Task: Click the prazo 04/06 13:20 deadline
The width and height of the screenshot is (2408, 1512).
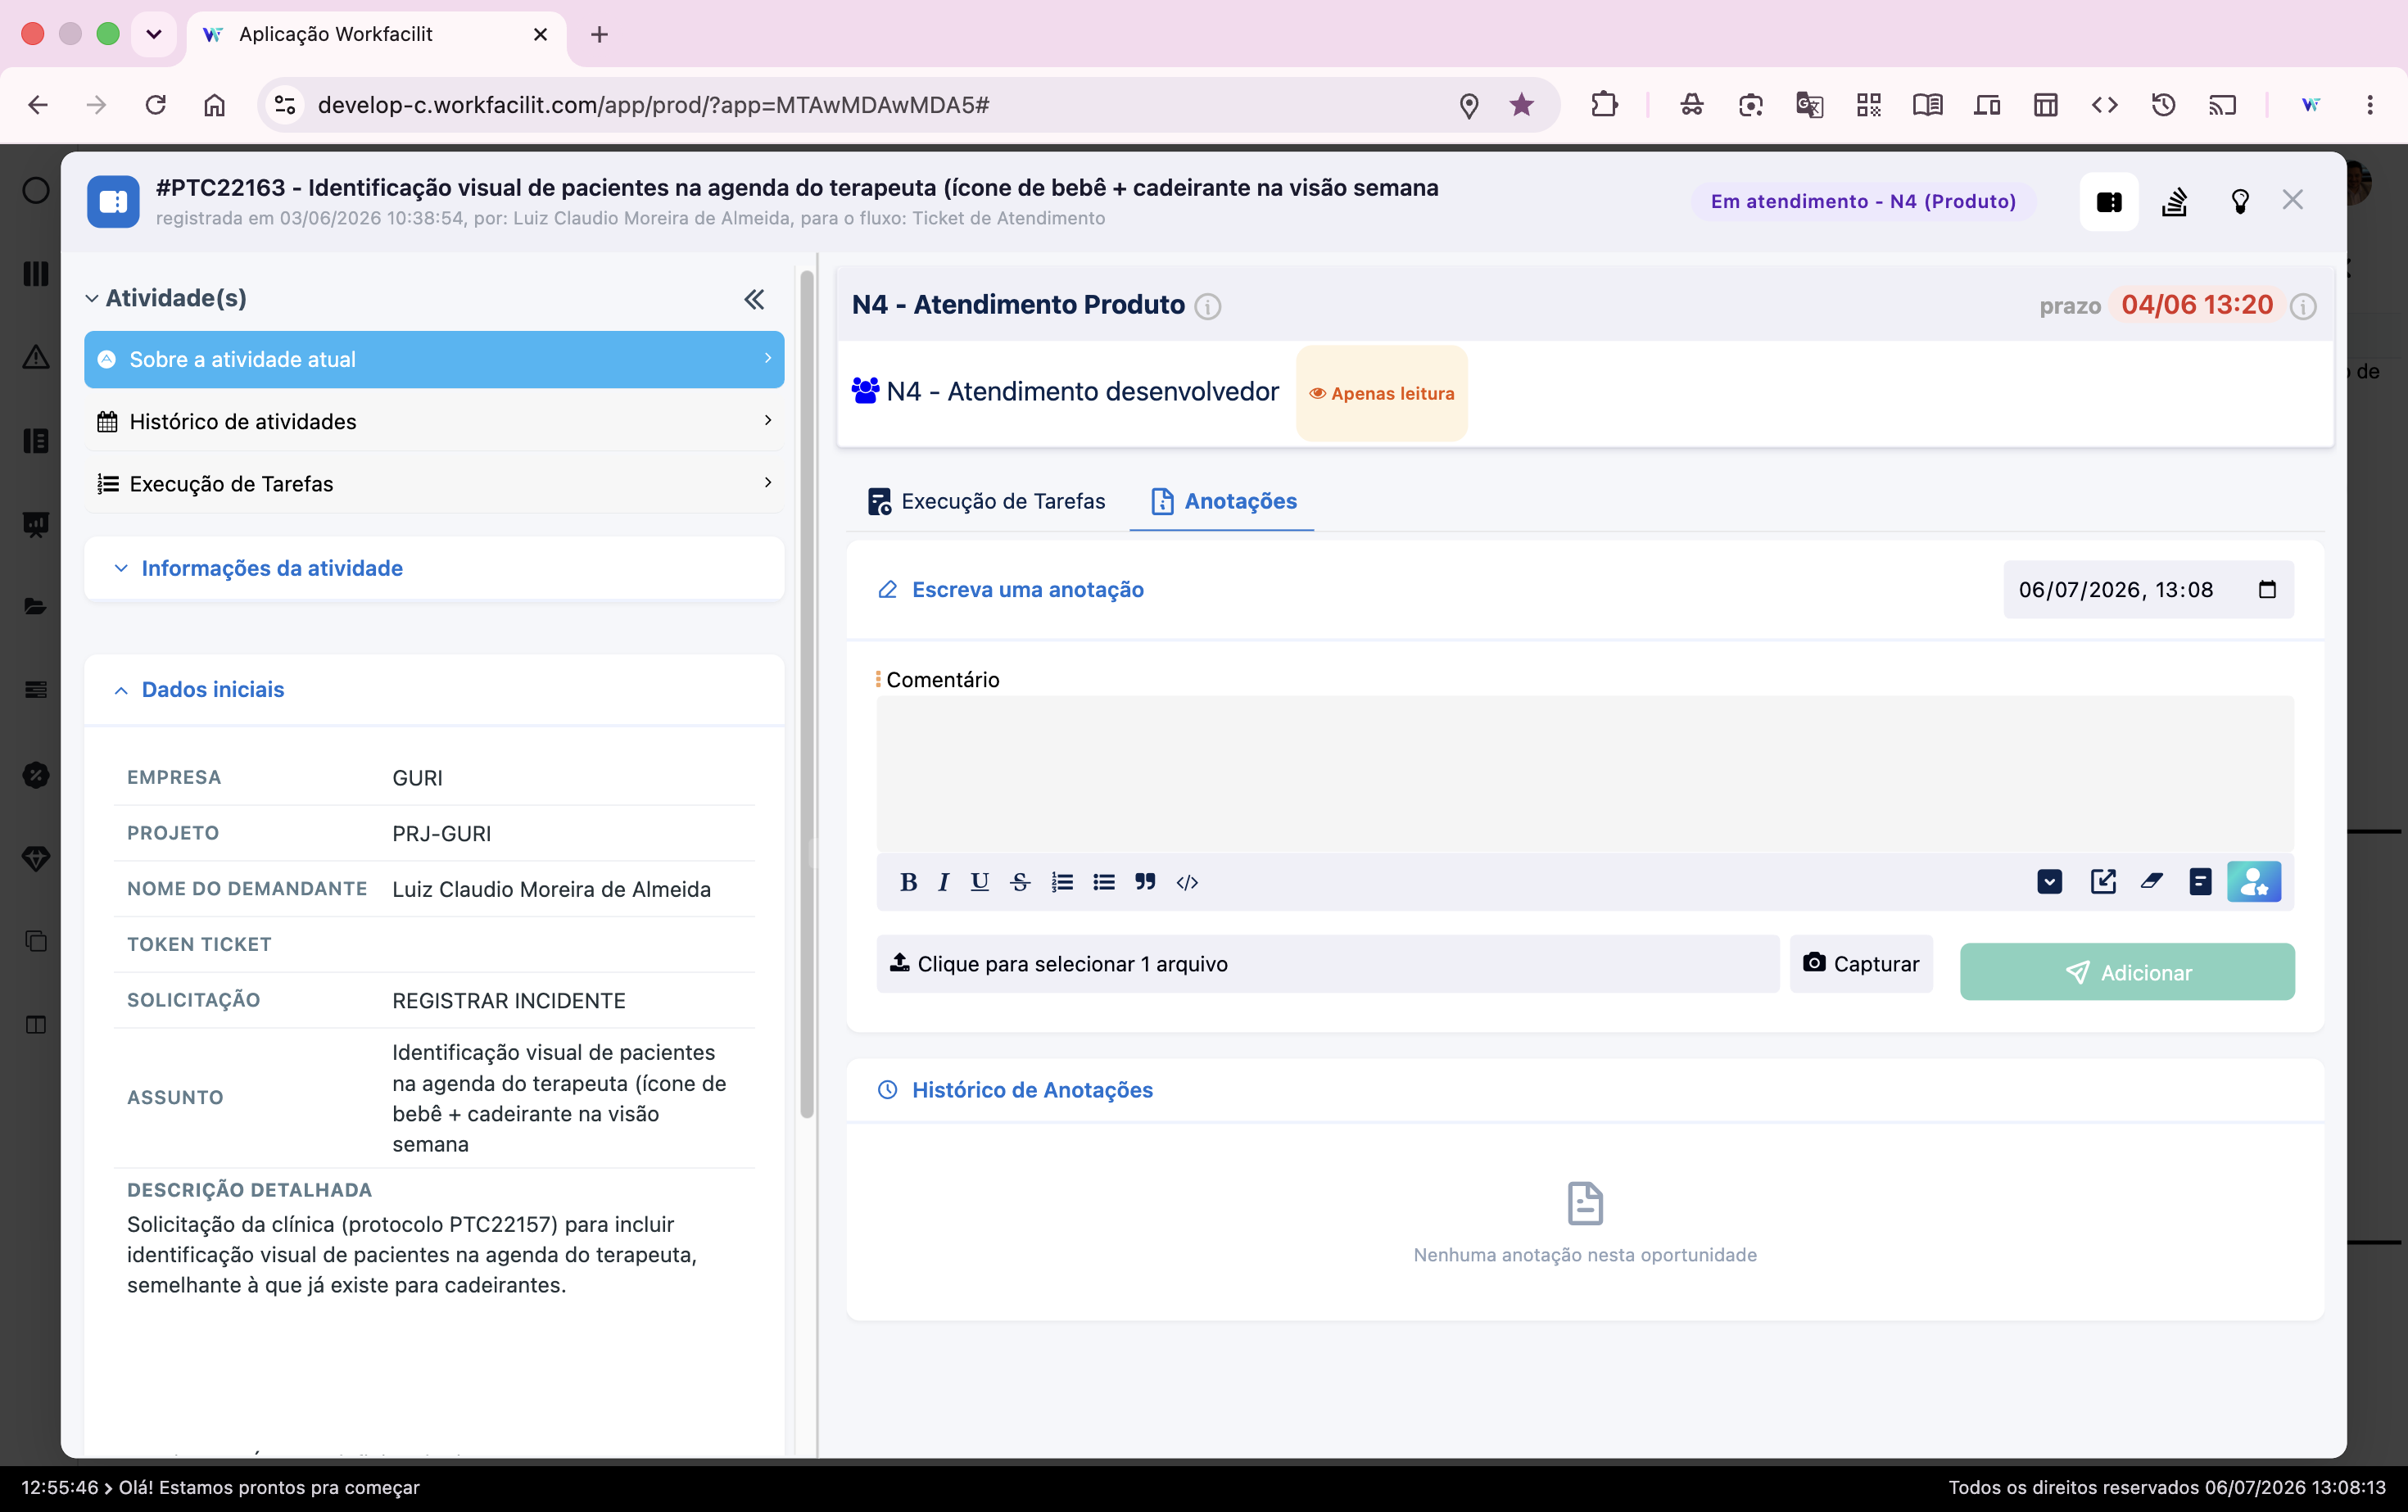Action: 2197,306
